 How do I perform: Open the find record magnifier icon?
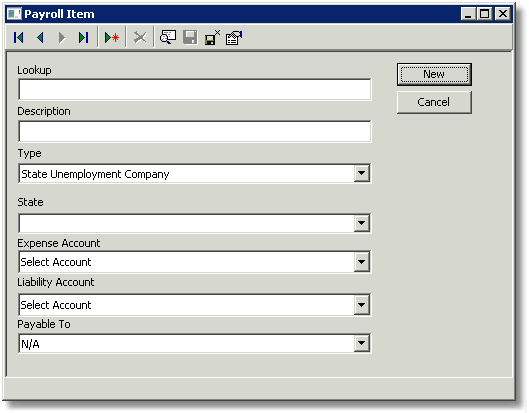168,37
